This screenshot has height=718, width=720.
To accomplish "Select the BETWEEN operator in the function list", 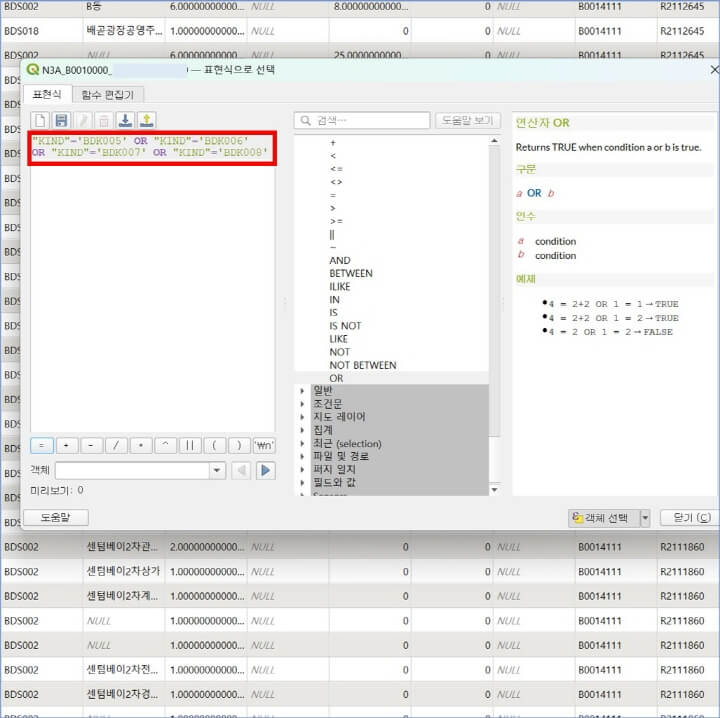I will 351,273.
